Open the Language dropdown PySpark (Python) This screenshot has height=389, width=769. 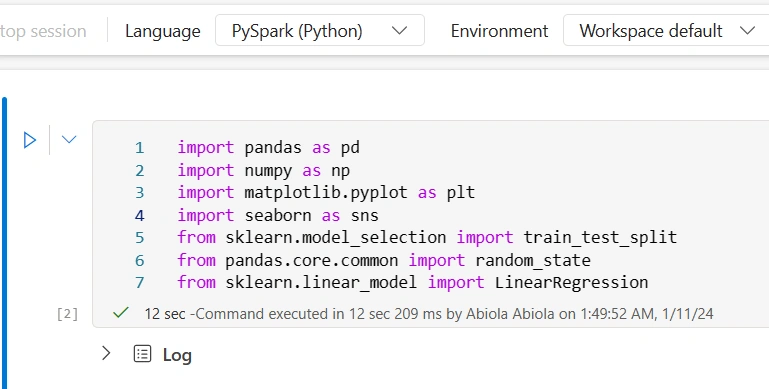tap(320, 31)
